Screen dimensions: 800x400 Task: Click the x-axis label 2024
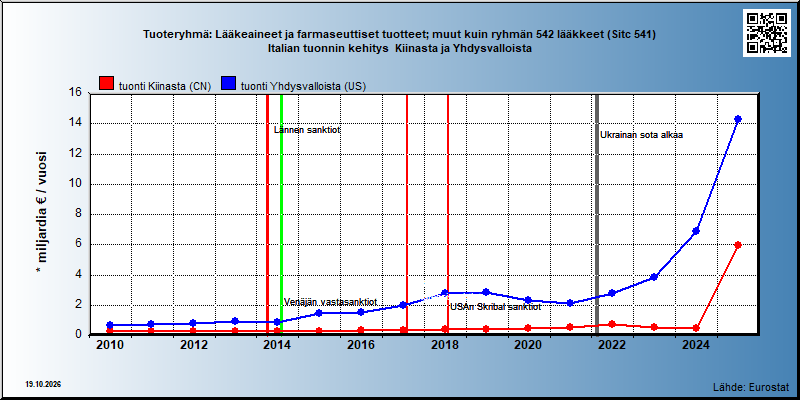(696, 345)
